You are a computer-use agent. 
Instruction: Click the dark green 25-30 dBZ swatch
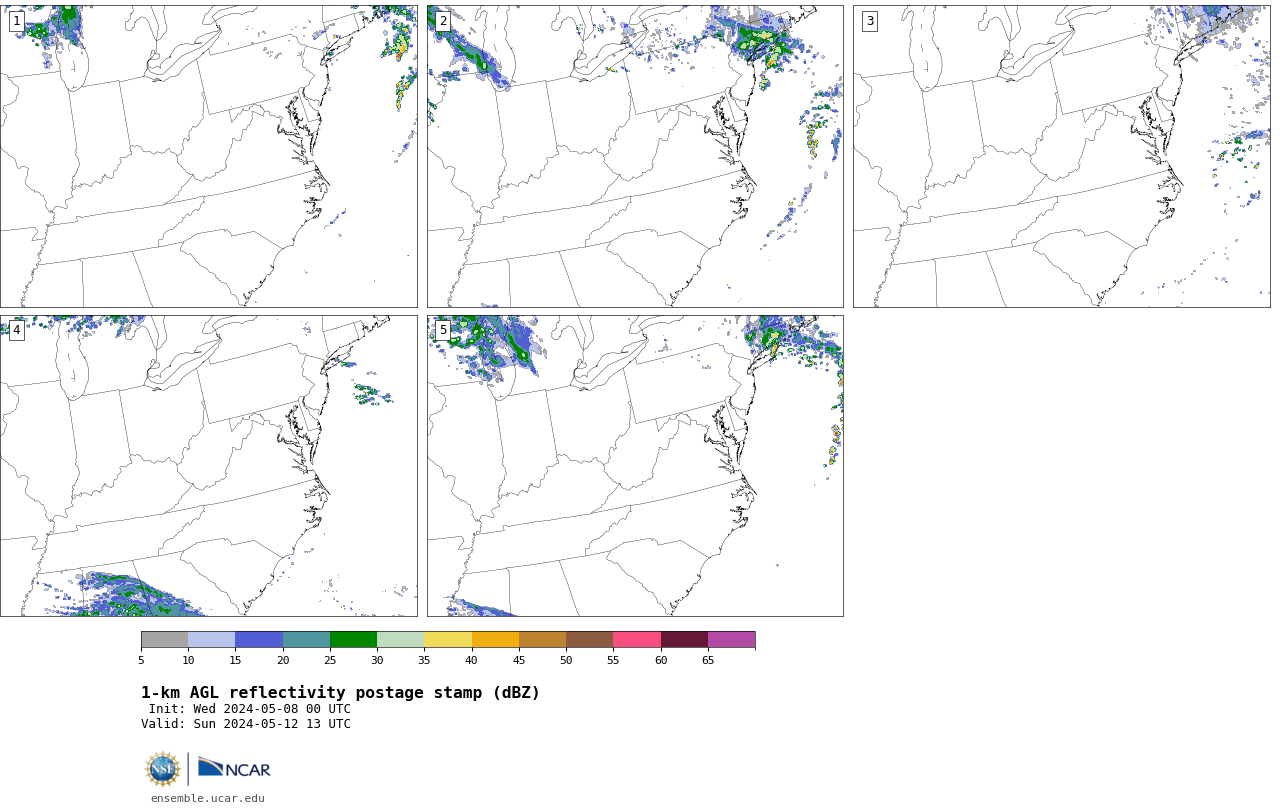[x=353, y=640]
